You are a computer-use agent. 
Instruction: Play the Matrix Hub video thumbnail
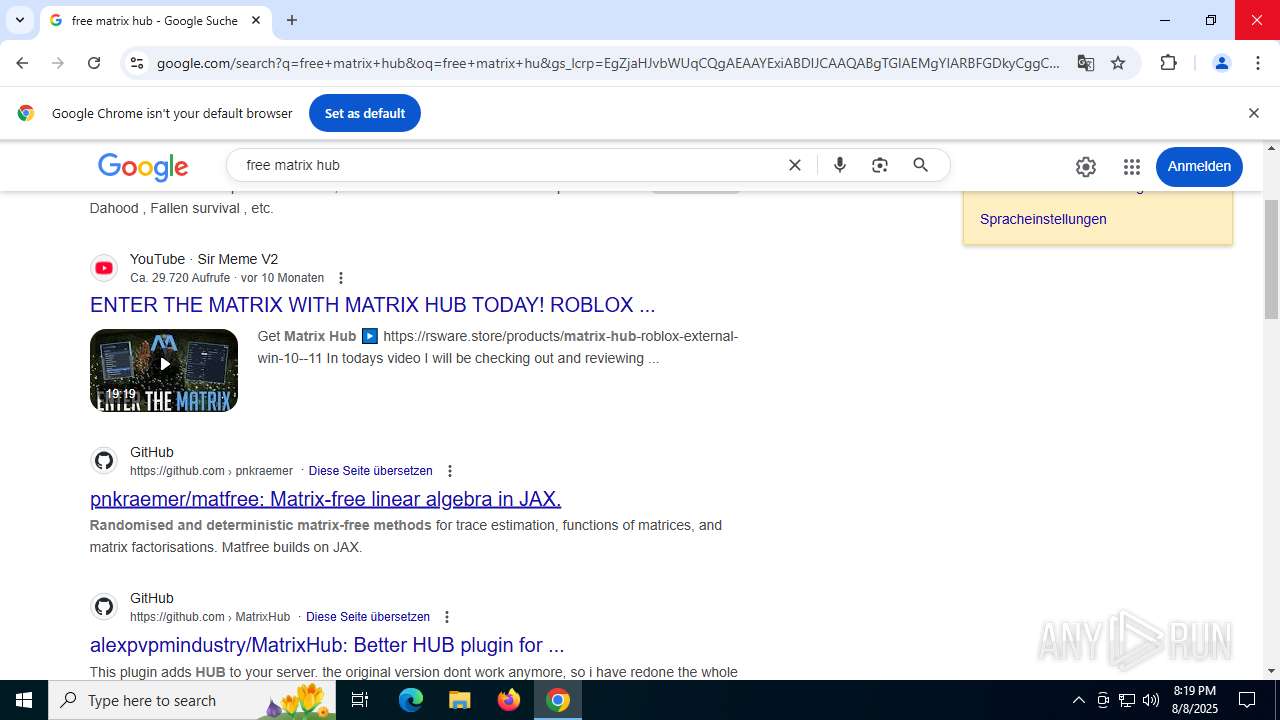pos(164,370)
